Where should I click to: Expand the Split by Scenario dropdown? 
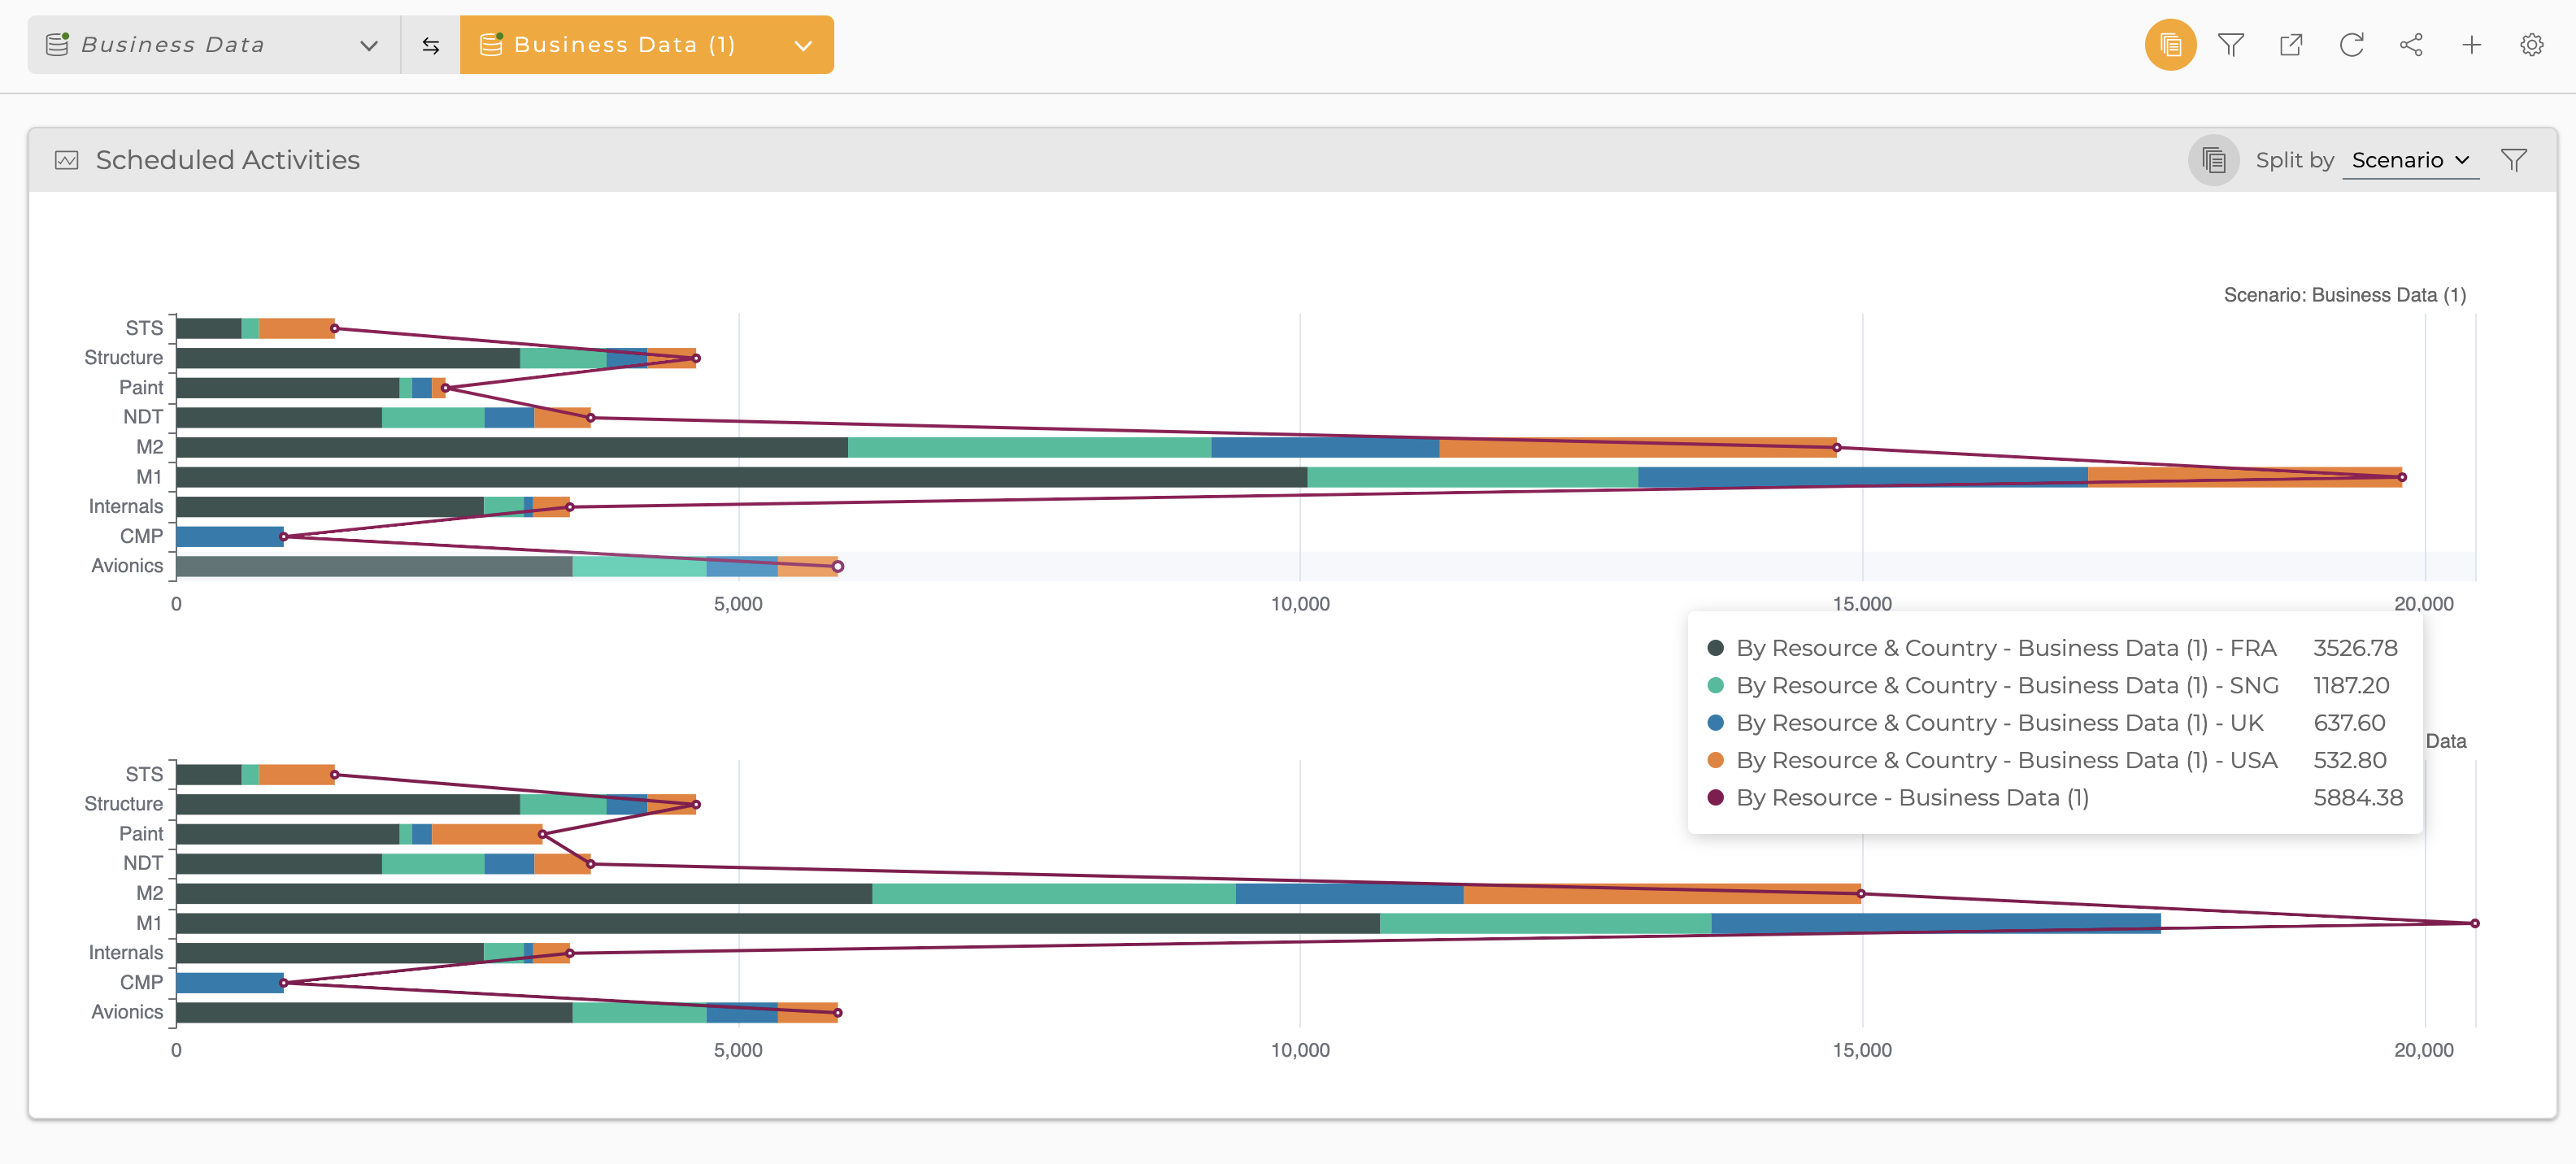[x=2410, y=160]
